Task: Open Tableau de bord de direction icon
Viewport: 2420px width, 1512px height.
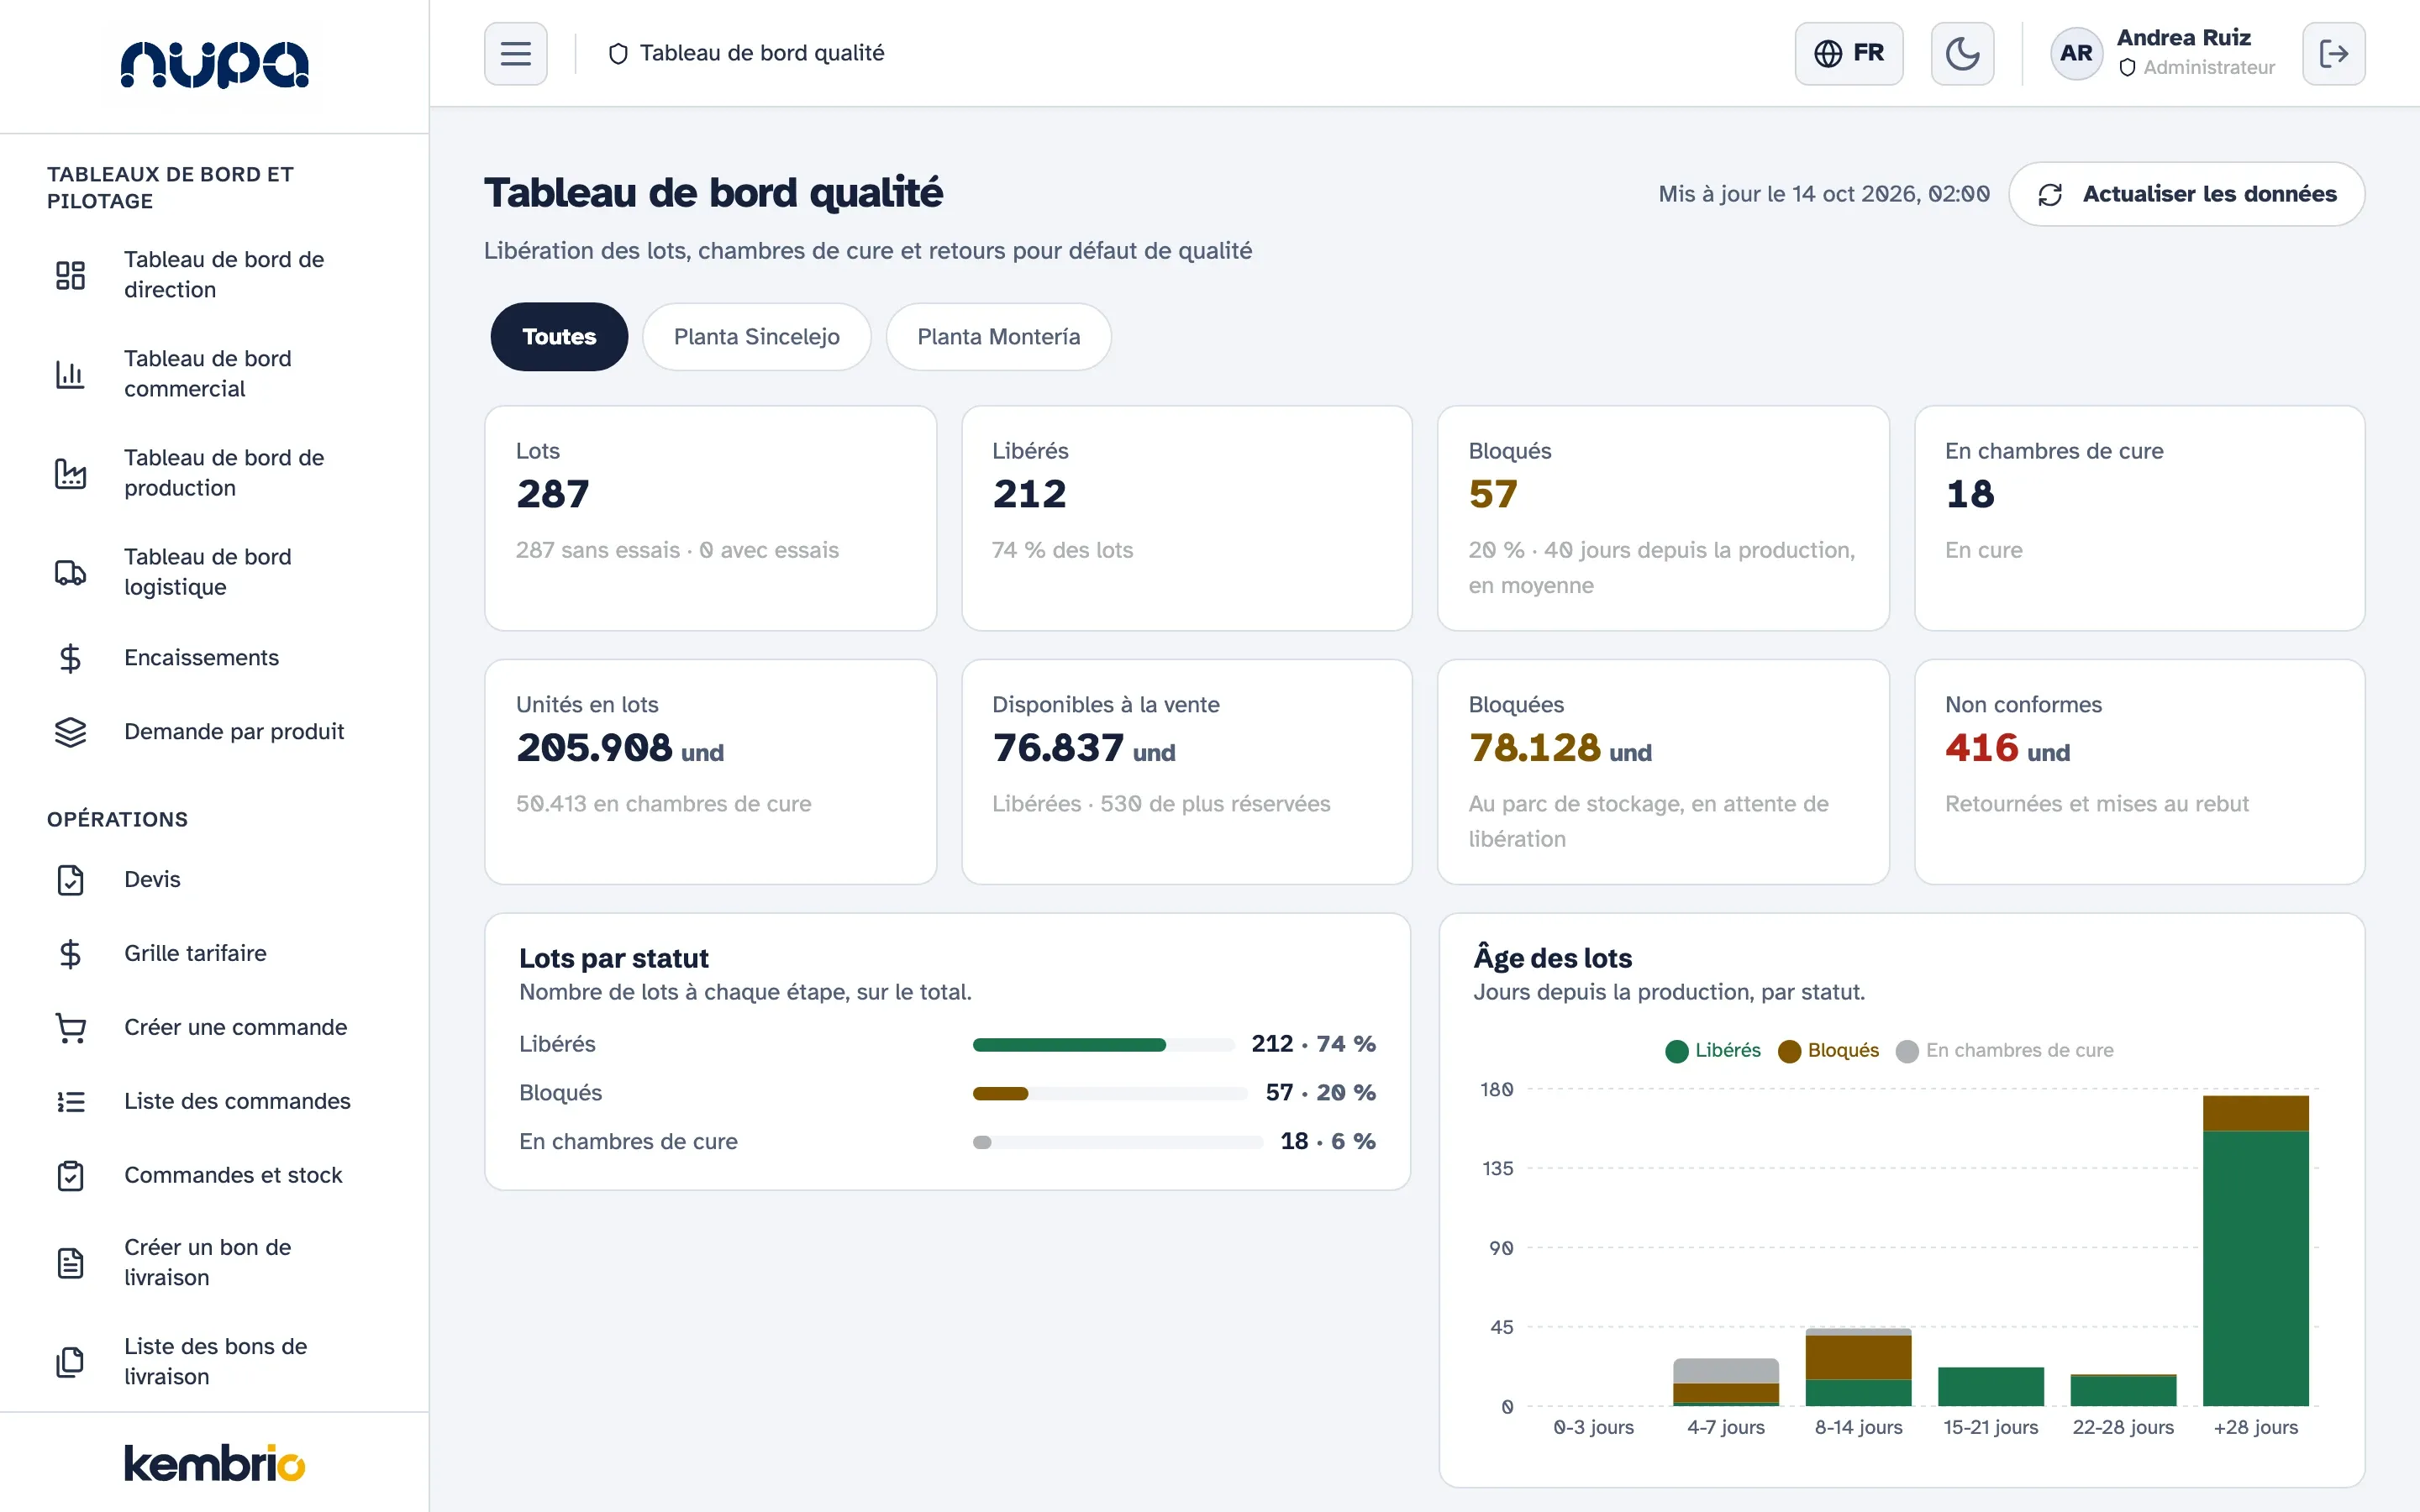Action: 70,275
